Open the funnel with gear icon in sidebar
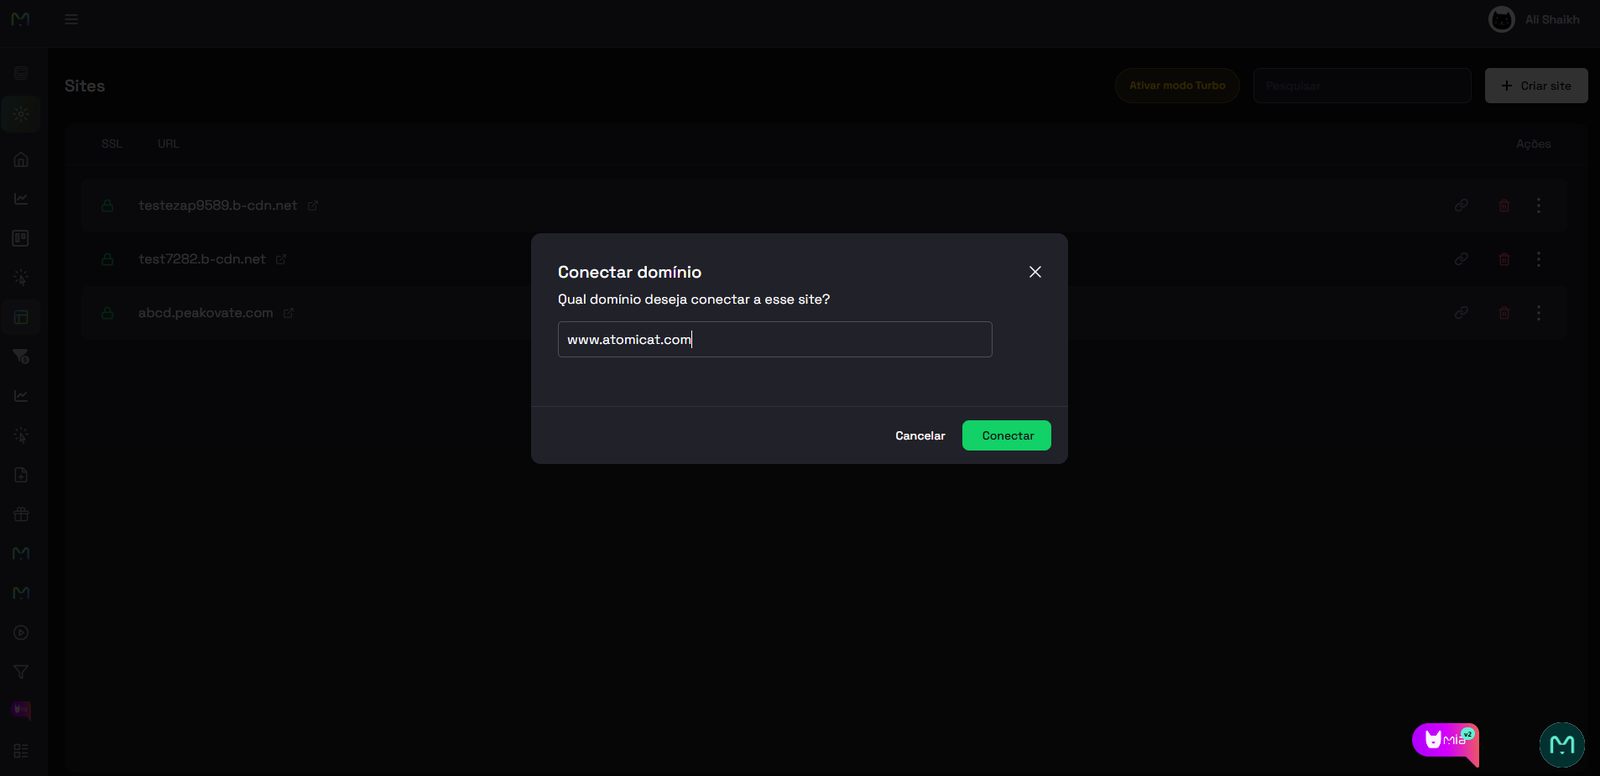Image resolution: width=1600 pixels, height=776 pixels. [21, 356]
